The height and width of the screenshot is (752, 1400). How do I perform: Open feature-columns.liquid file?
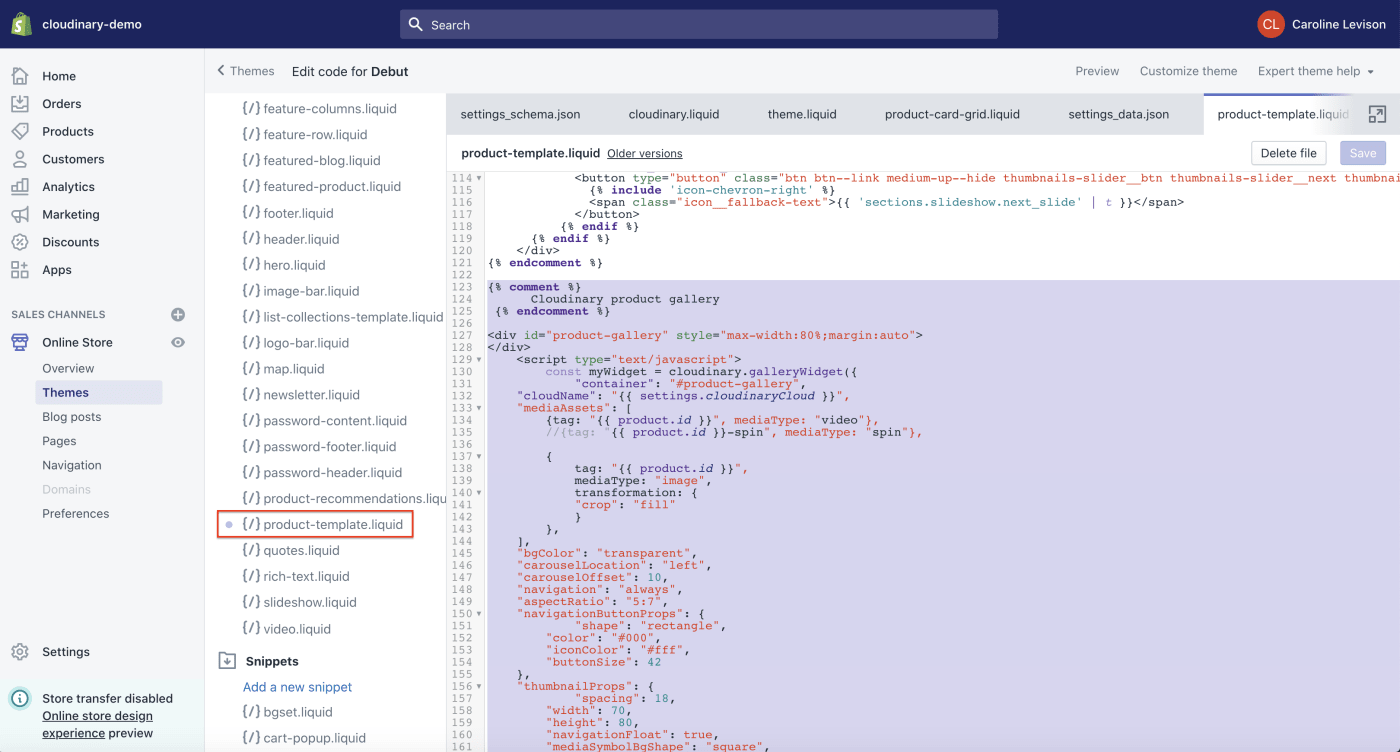319,108
